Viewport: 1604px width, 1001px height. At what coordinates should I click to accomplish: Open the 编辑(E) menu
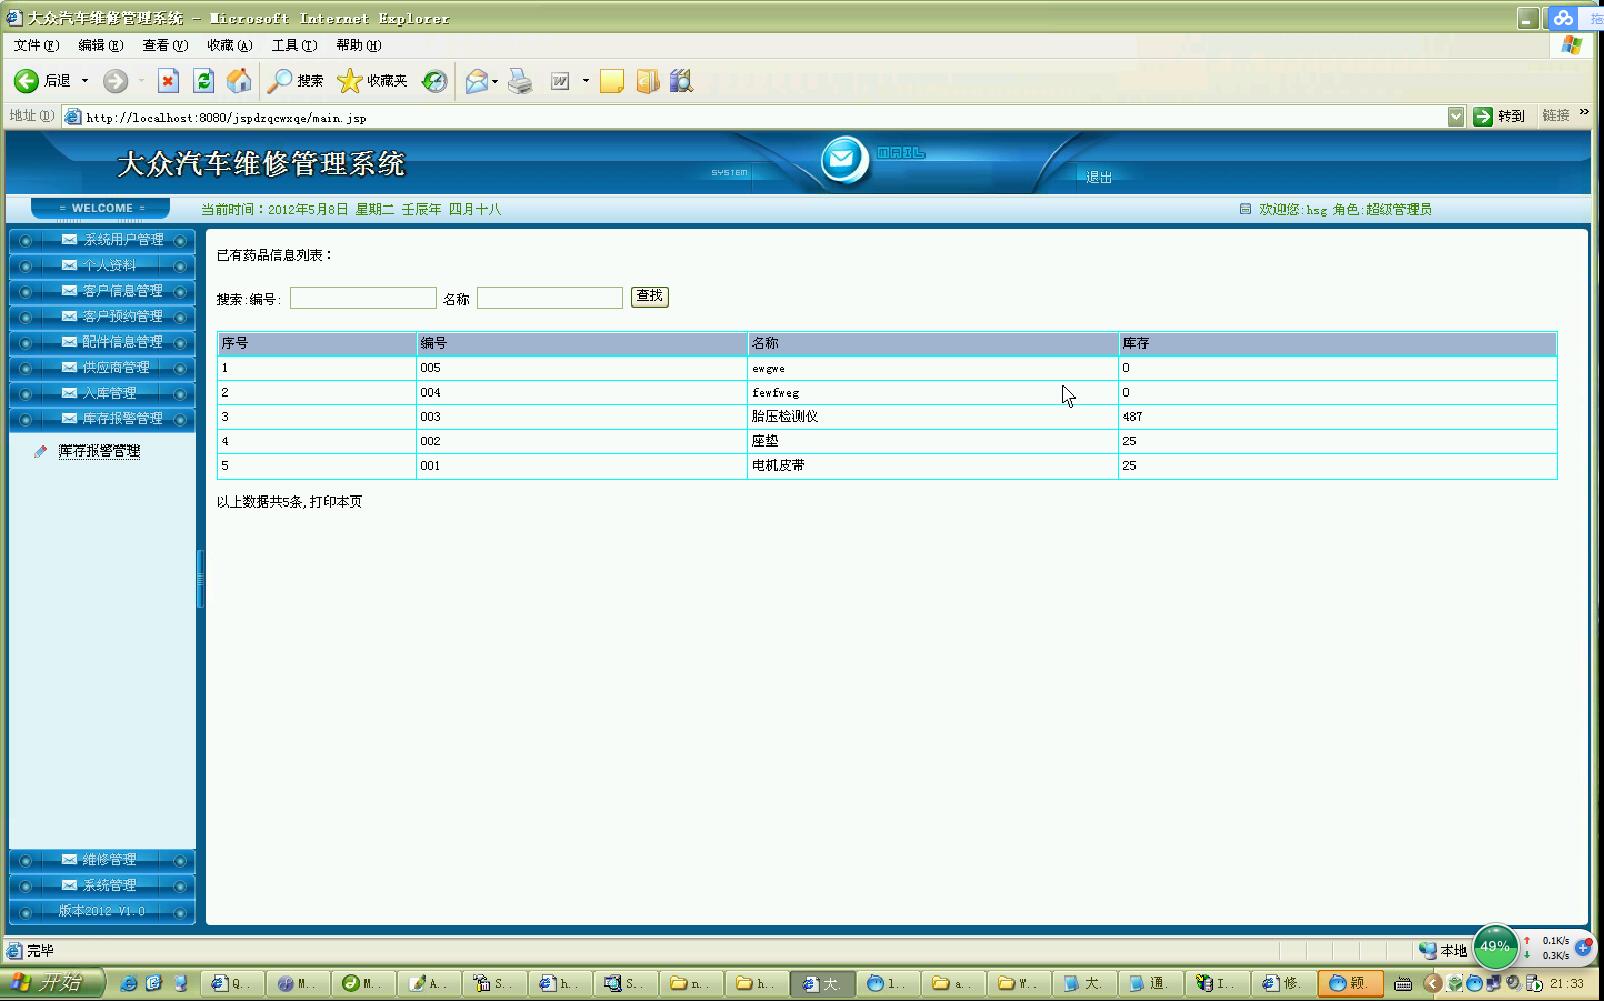[101, 45]
